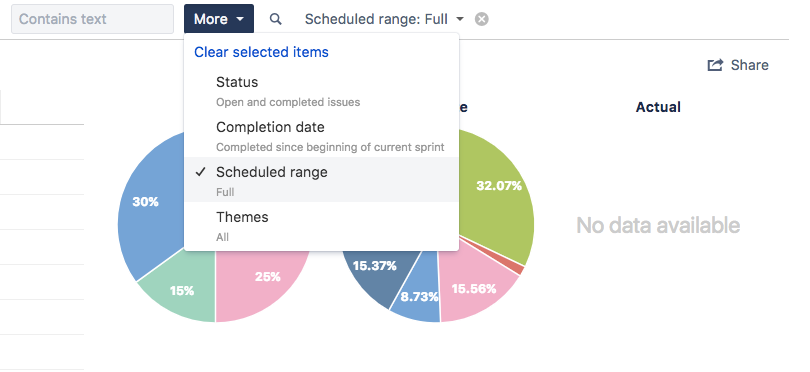Click the Share arrow icon

[x=715, y=65]
